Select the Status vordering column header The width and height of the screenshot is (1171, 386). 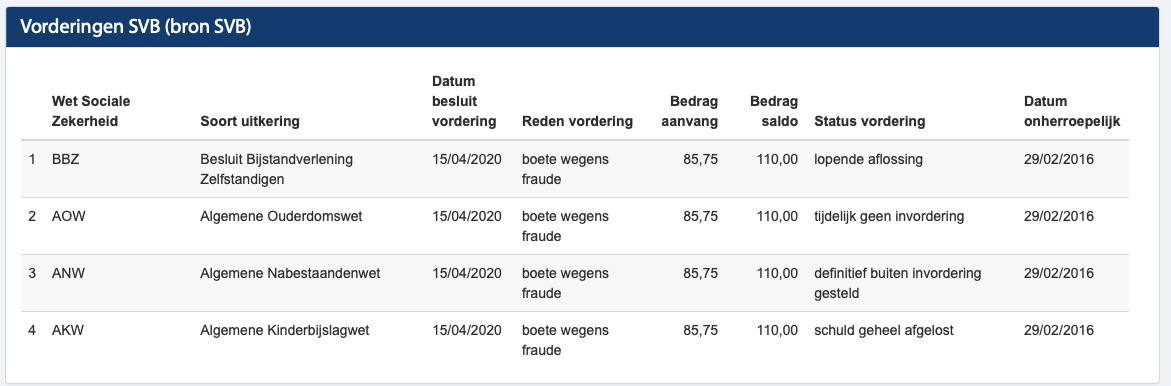tap(870, 121)
